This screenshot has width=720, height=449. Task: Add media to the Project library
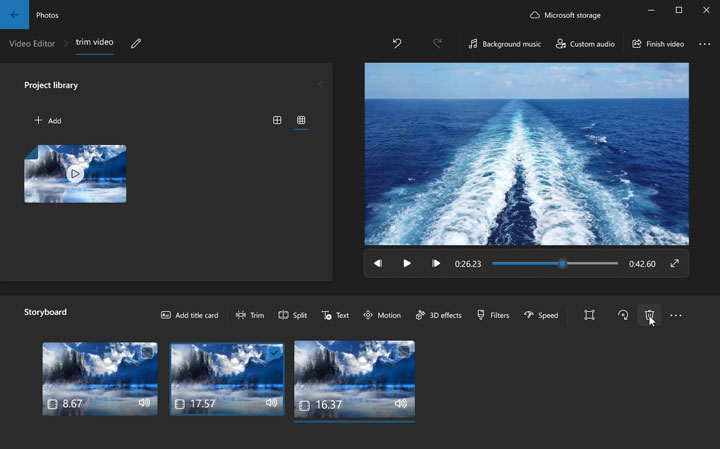(48, 121)
